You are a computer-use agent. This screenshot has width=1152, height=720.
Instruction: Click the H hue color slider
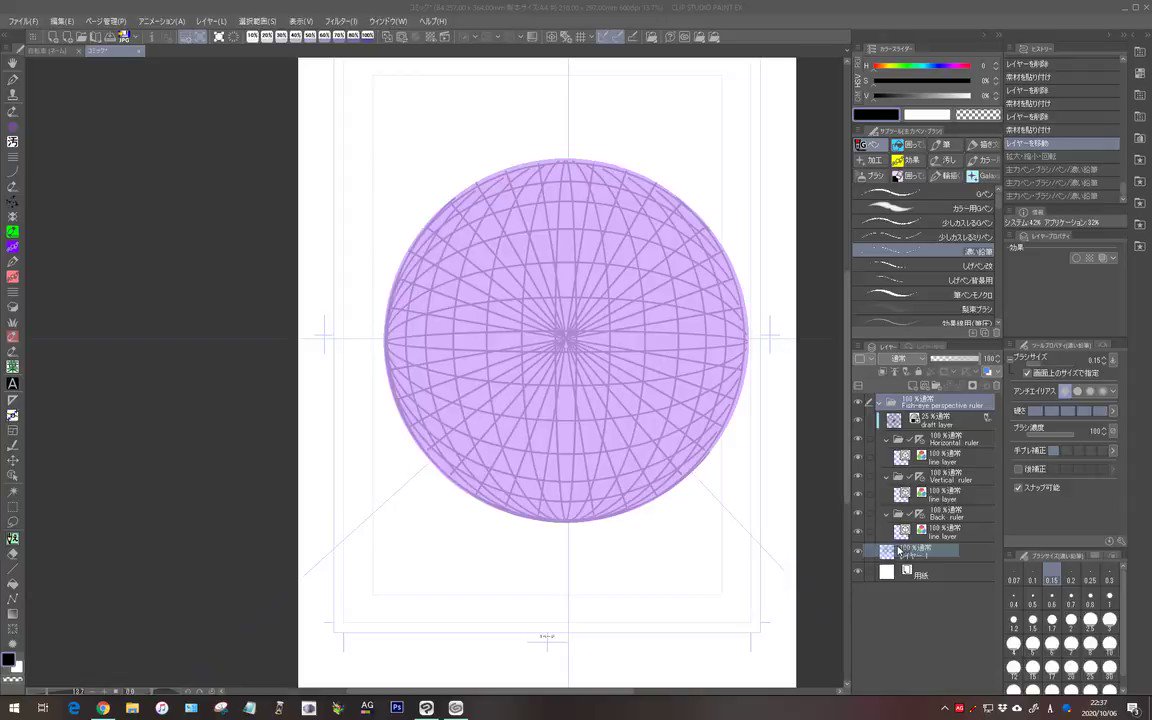pos(921,66)
